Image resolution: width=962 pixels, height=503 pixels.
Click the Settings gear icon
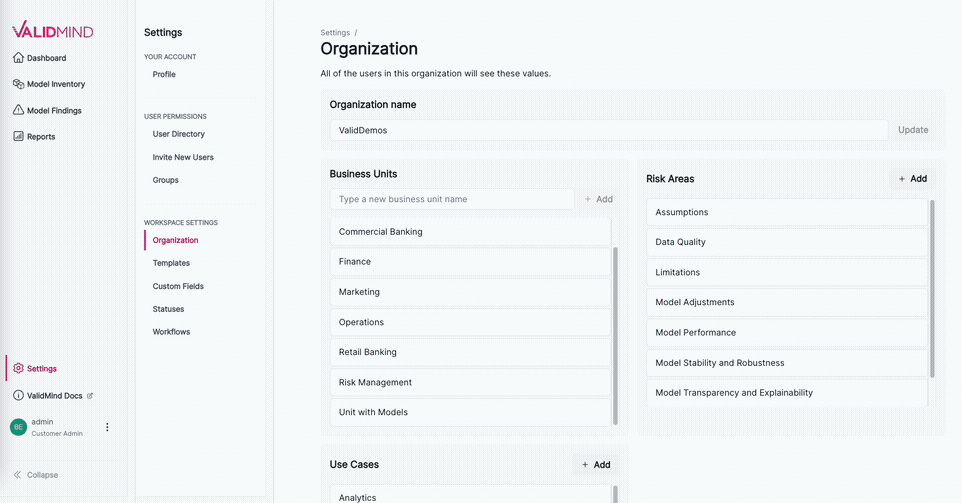point(18,368)
